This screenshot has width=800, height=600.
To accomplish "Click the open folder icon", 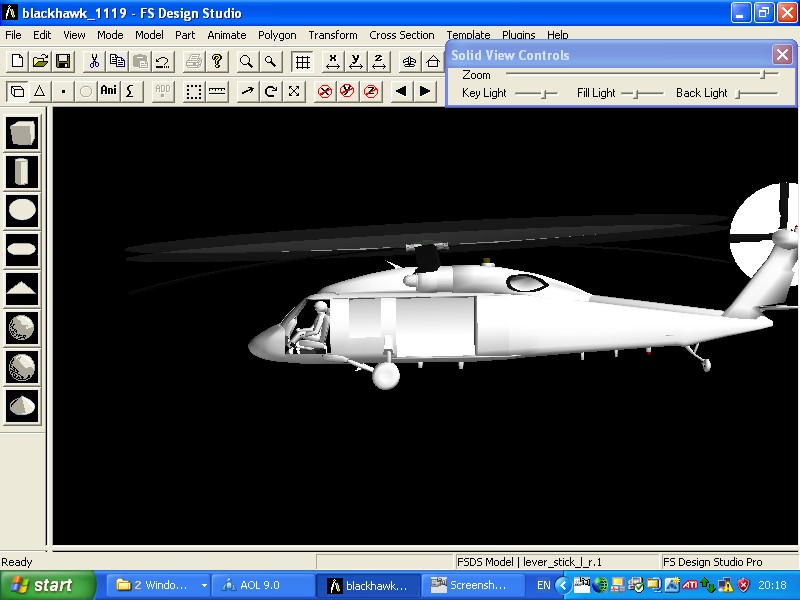I will click(x=40, y=62).
